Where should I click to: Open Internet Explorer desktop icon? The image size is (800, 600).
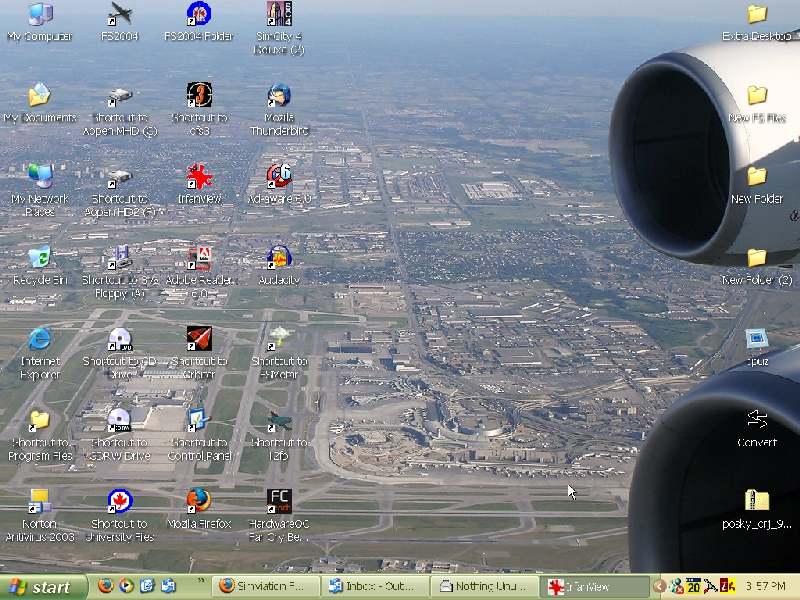tap(40, 340)
